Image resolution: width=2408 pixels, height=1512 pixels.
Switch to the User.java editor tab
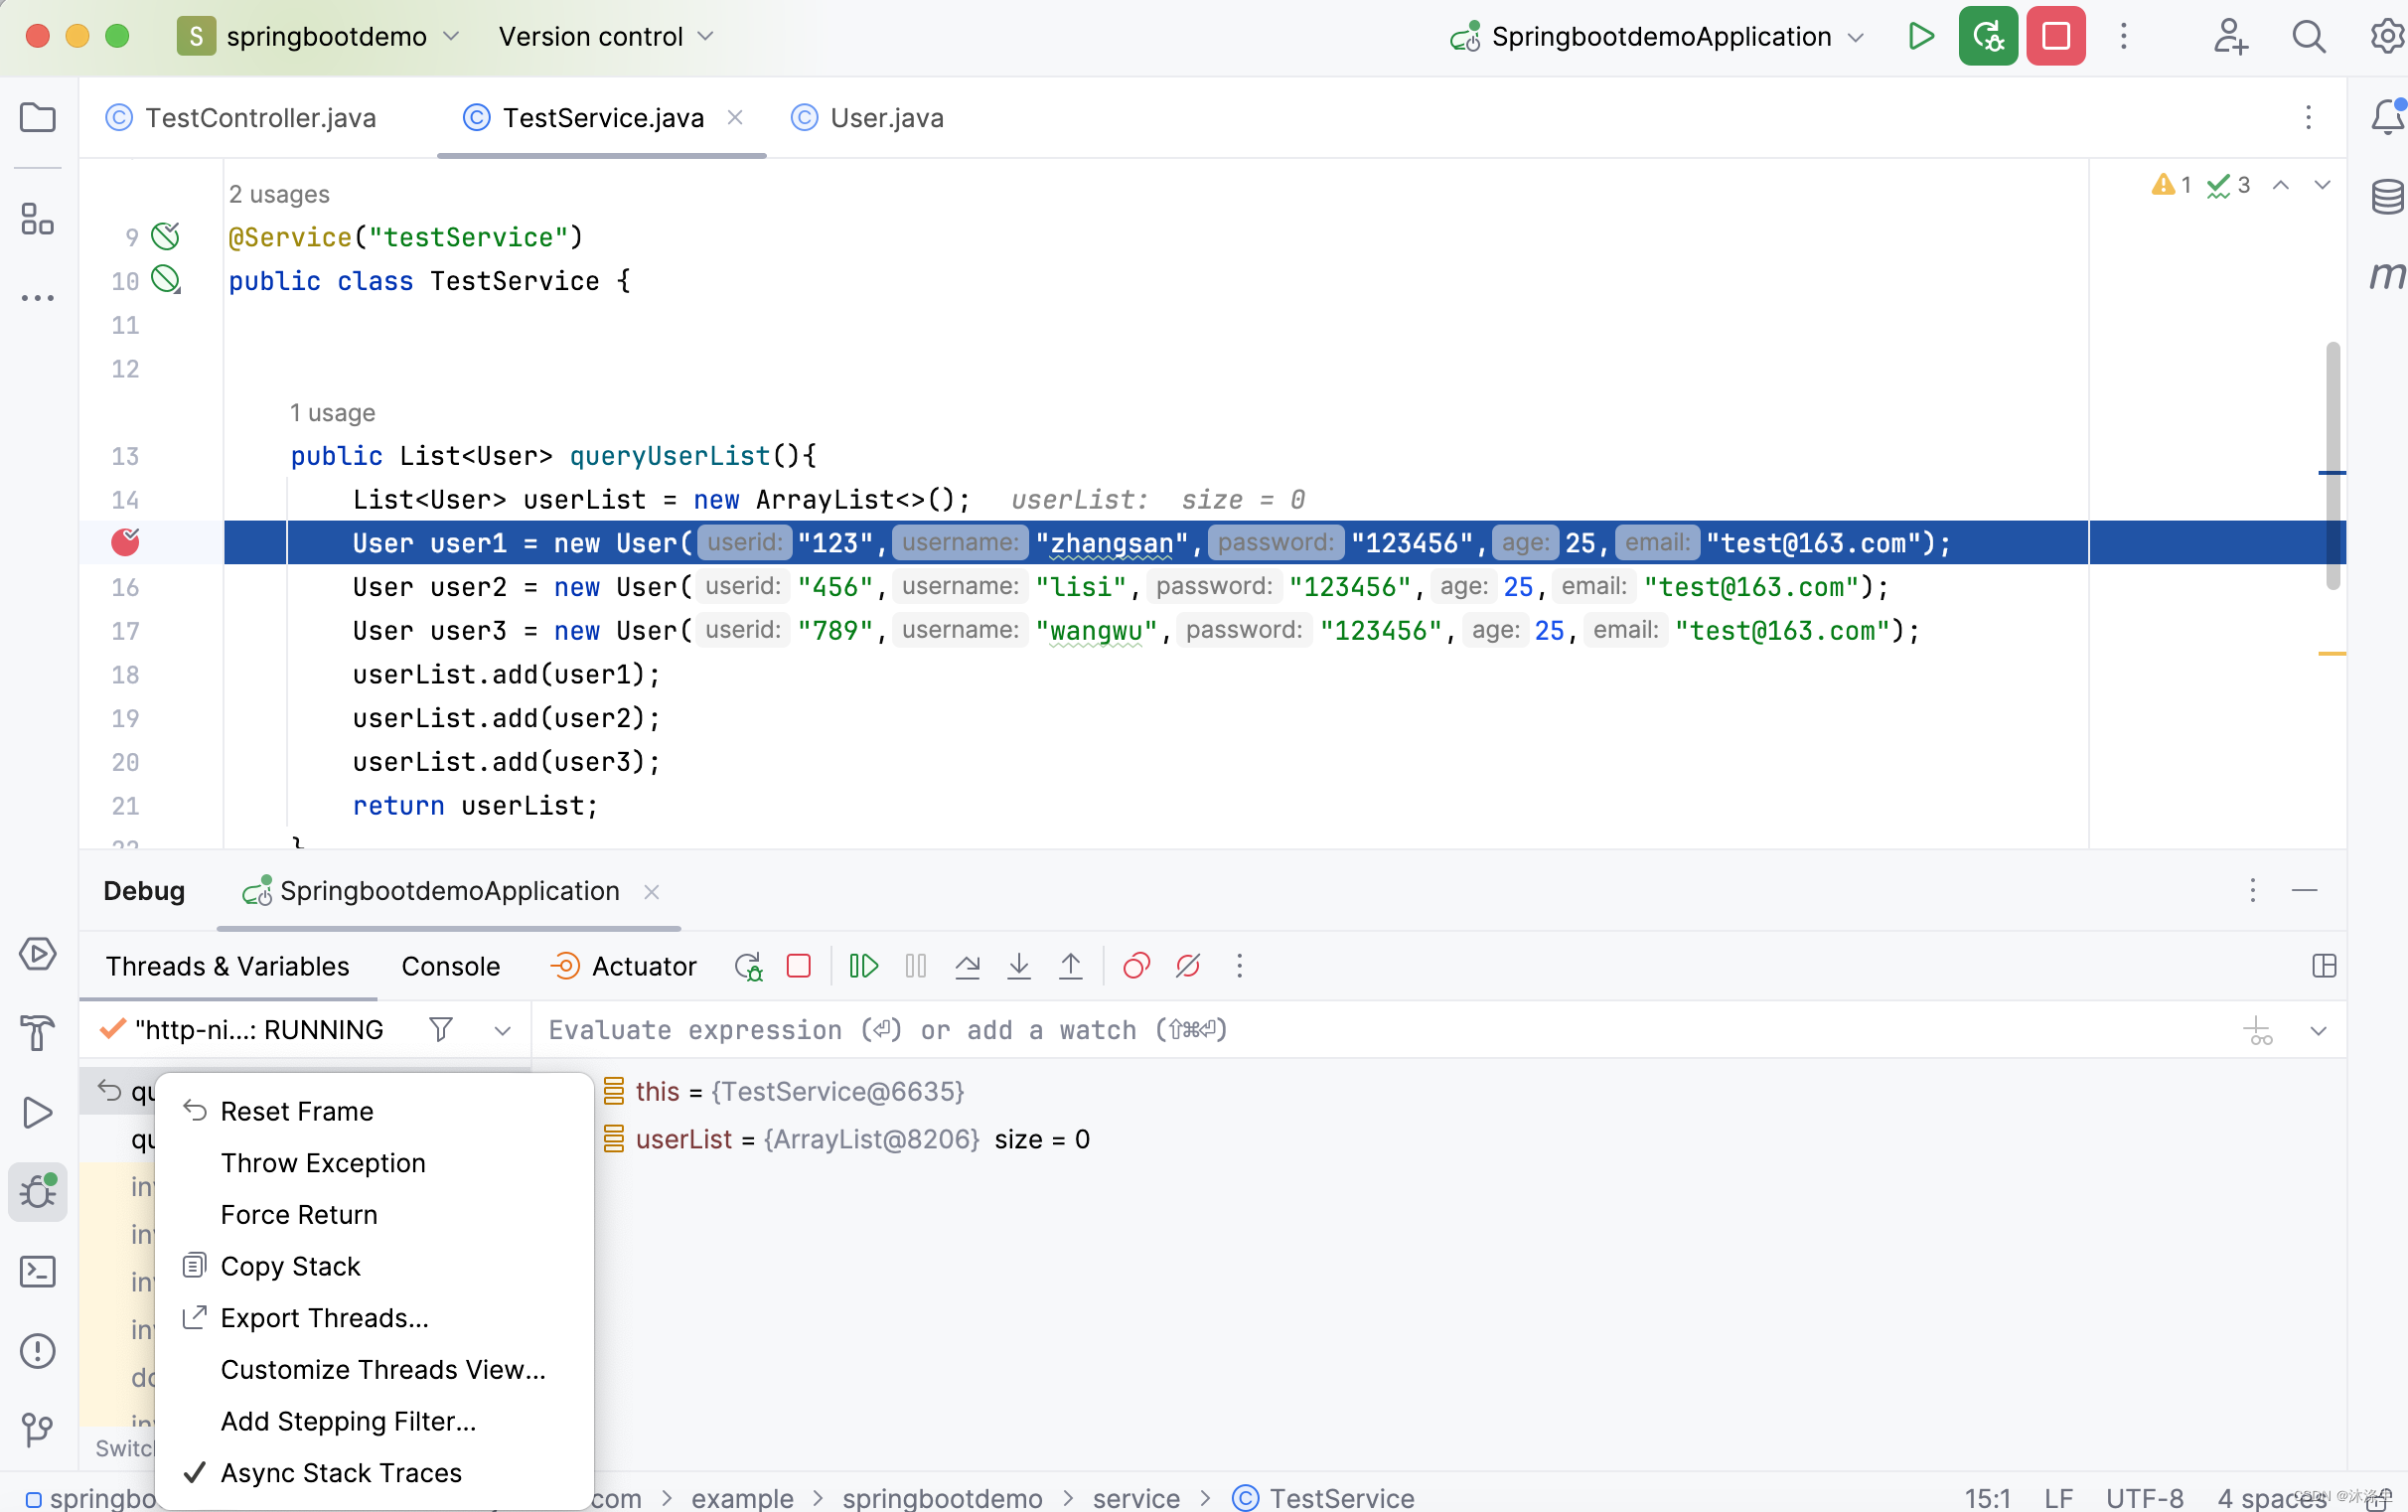point(886,118)
